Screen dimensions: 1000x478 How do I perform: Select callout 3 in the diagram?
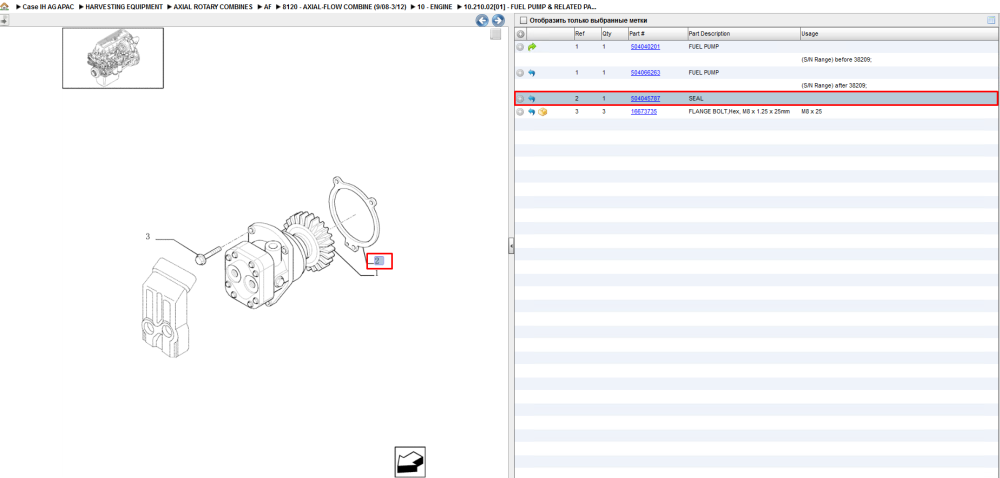pyautogui.click(x=147, y=236)
